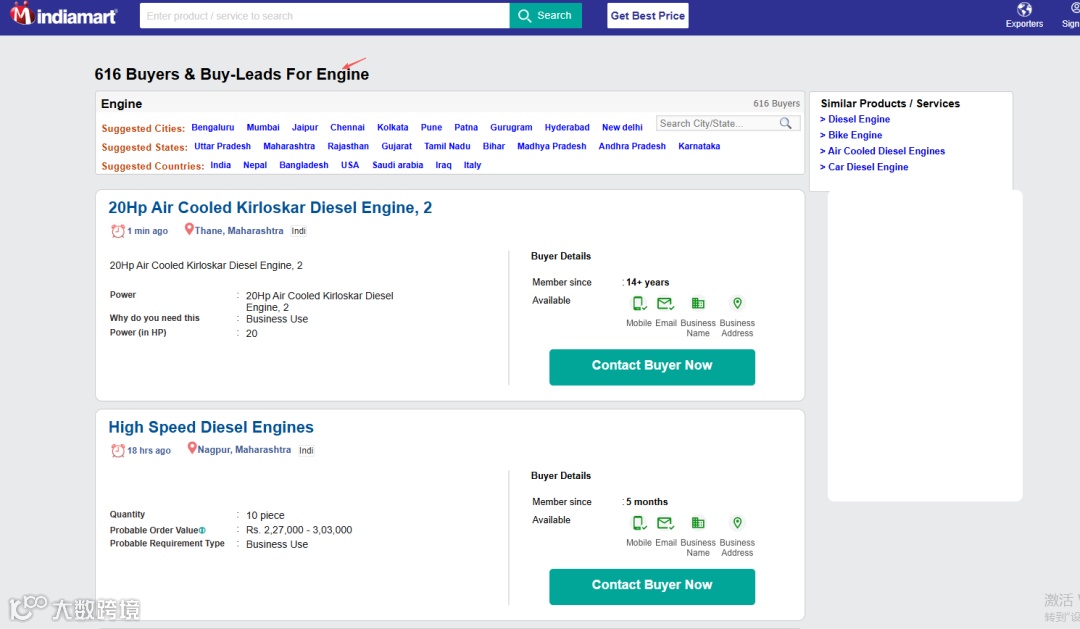
Task: Focus the Search City/State field
Action: tap(717, 123)
